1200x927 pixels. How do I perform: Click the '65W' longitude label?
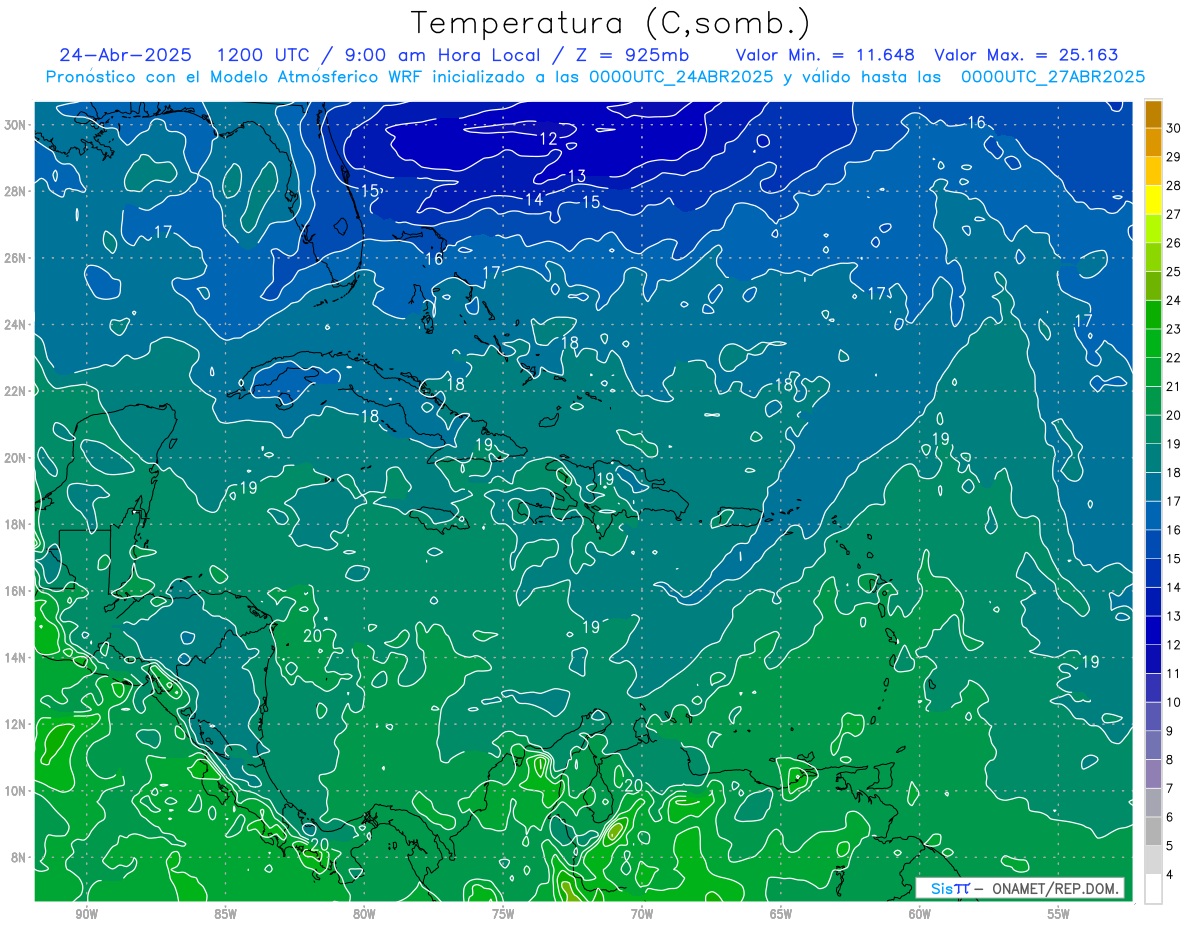(x=781, y=915)
